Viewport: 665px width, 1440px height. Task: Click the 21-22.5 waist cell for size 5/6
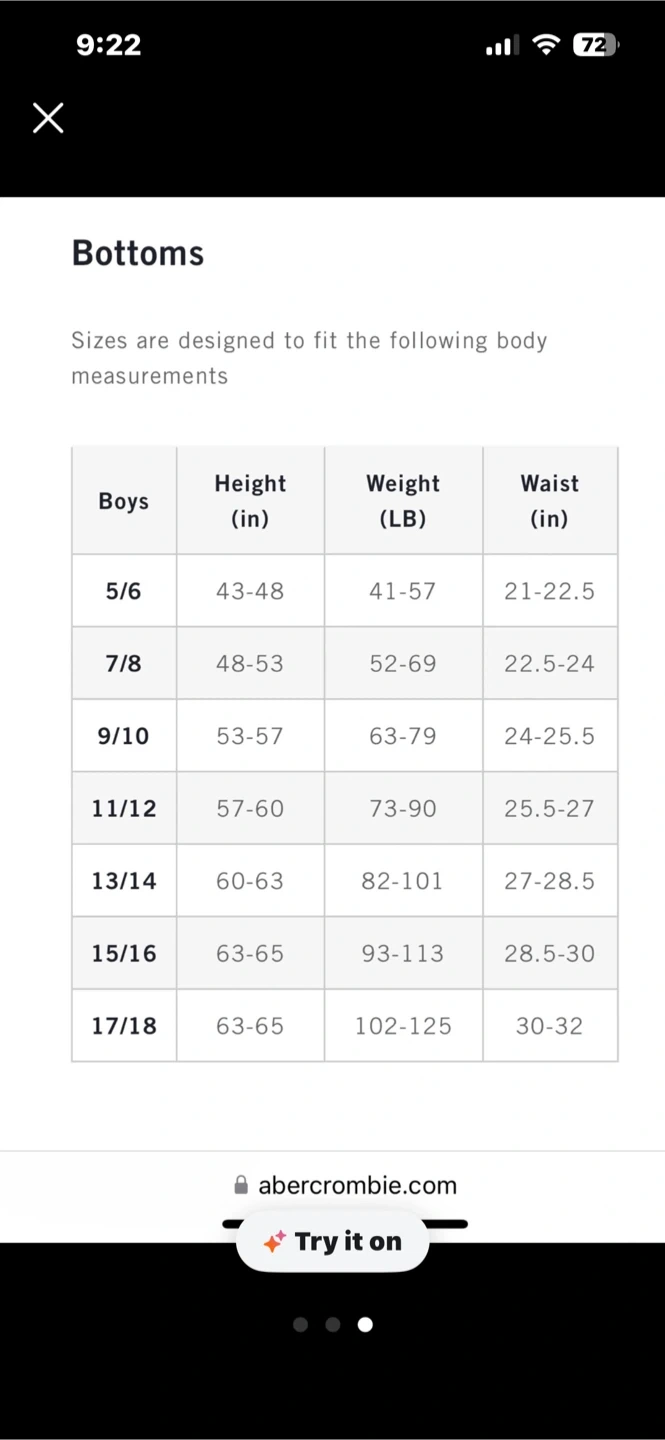click(550, 591)
